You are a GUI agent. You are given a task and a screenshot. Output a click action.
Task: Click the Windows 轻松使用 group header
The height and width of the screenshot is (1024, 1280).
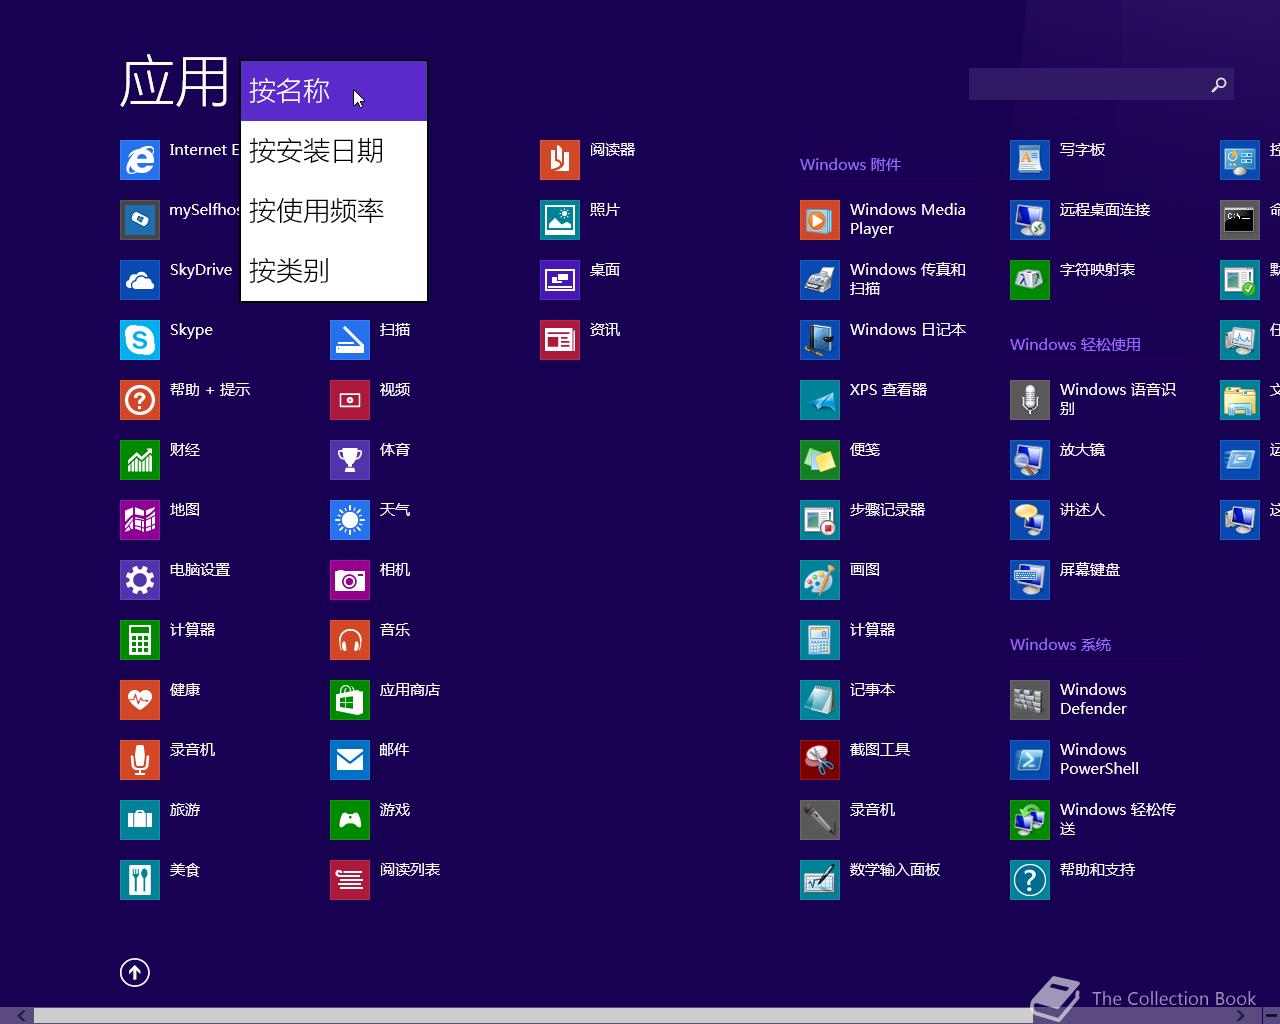[1075, 345]
